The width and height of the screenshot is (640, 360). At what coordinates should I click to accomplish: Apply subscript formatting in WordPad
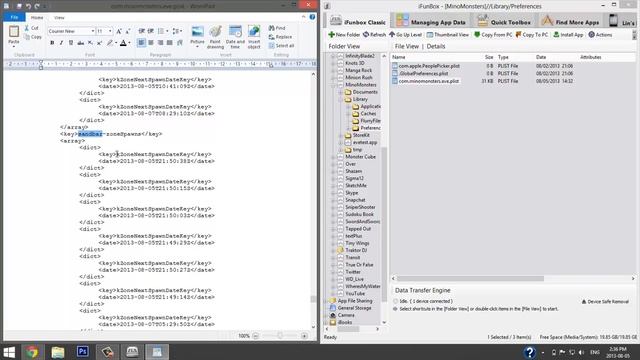click(90, 43)
